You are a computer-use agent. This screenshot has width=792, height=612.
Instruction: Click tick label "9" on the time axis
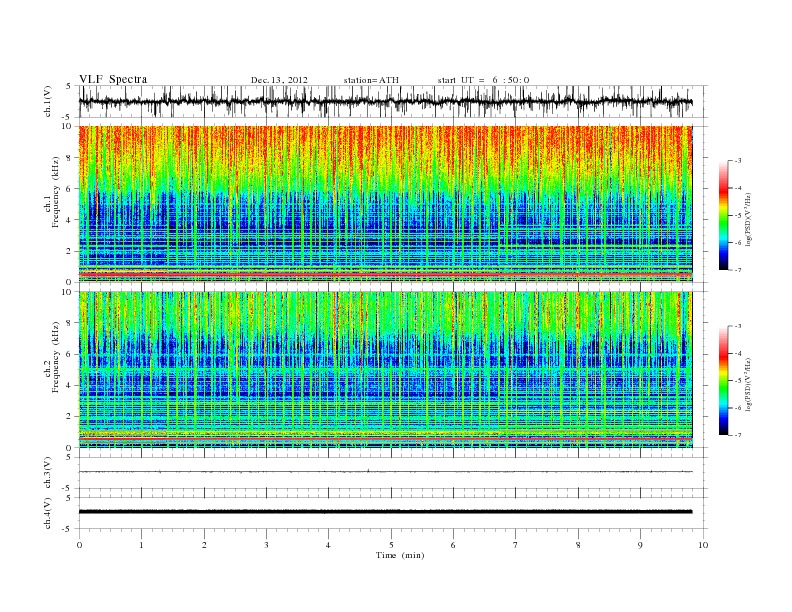tap(640, 545)
